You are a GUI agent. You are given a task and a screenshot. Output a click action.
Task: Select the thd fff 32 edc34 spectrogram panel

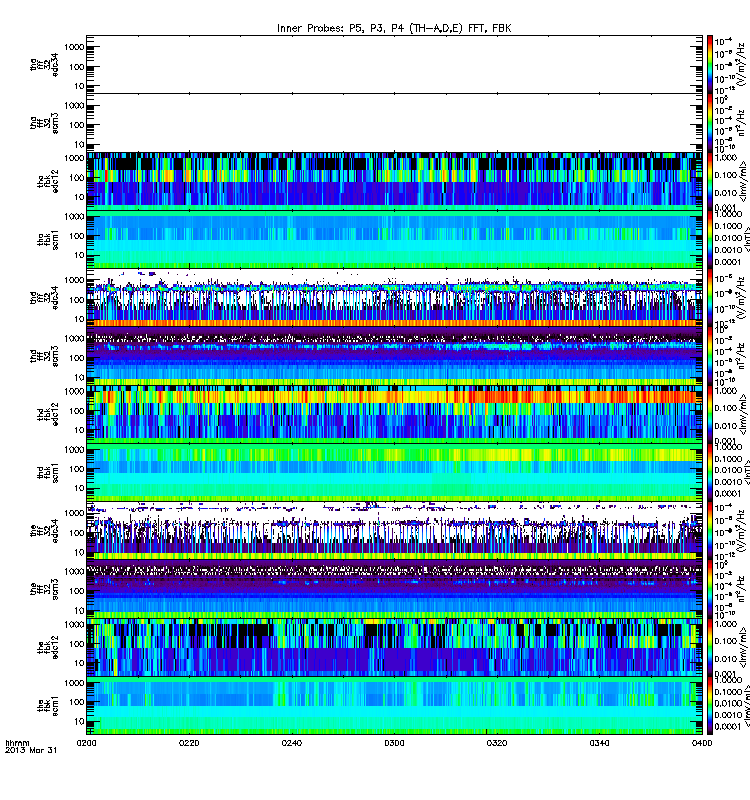[x=394, y=298]
